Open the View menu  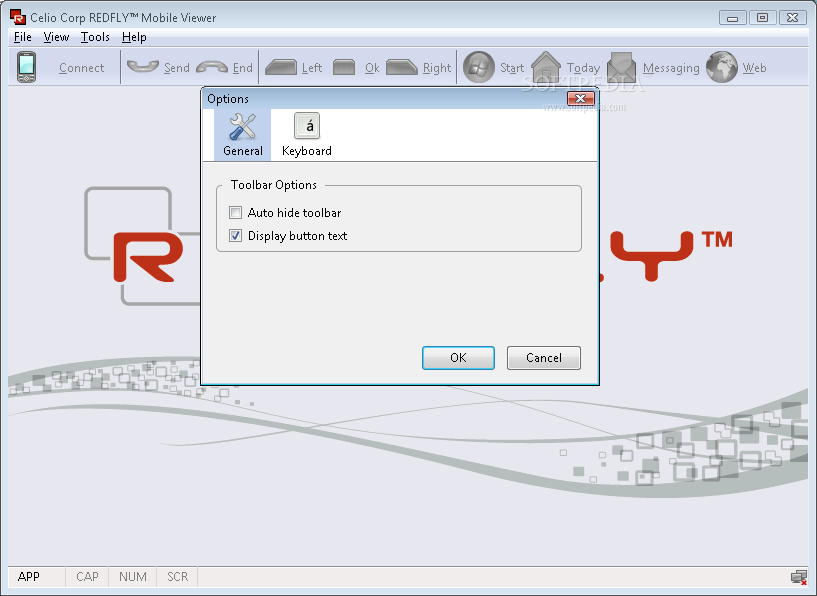click(x=56, y=37)
